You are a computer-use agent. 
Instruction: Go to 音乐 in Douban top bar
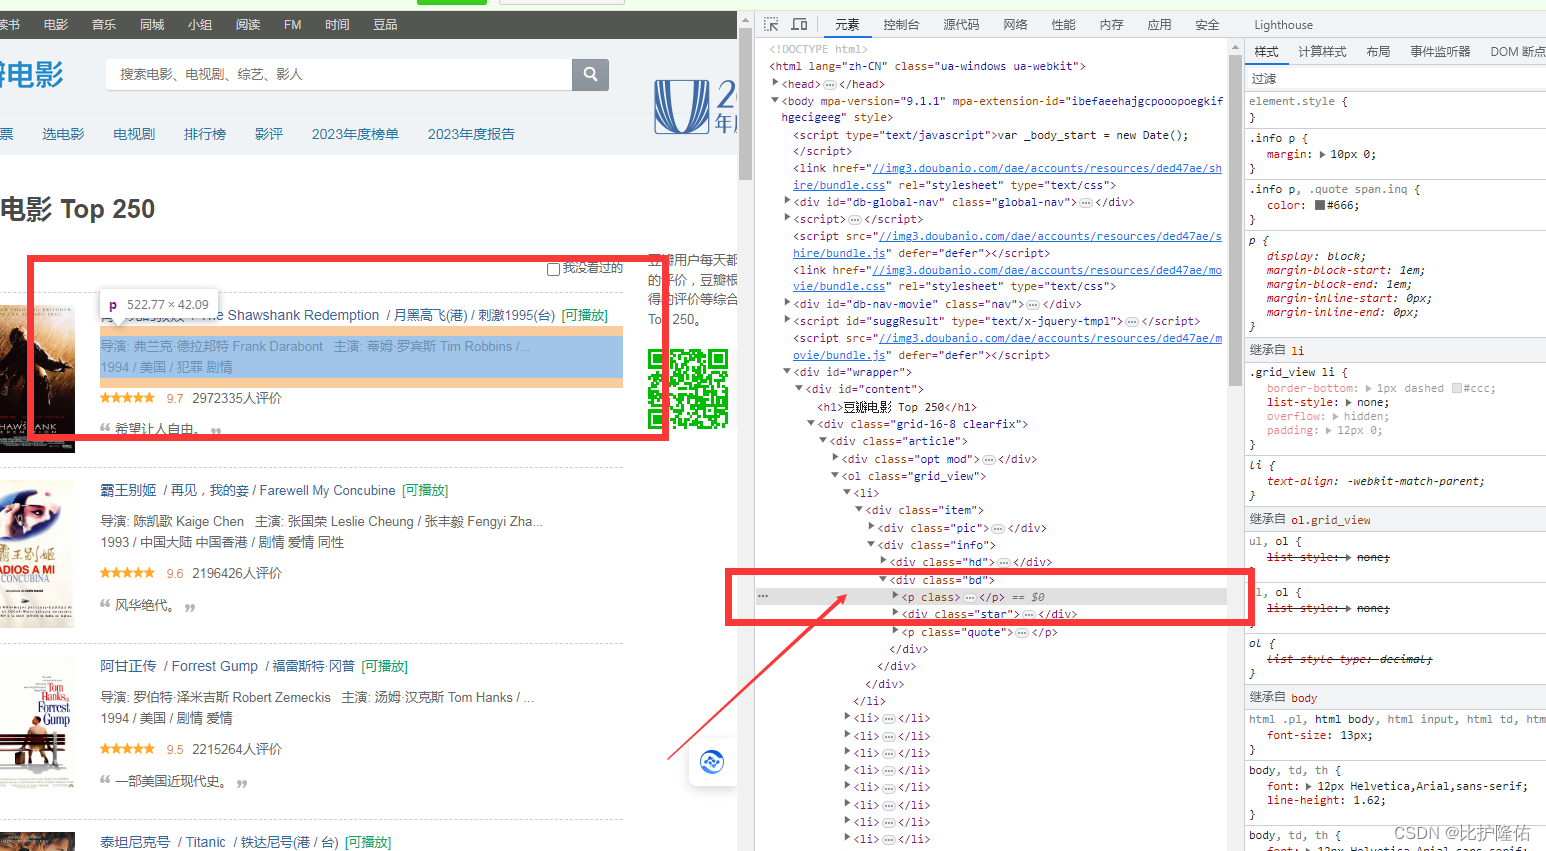104,25
